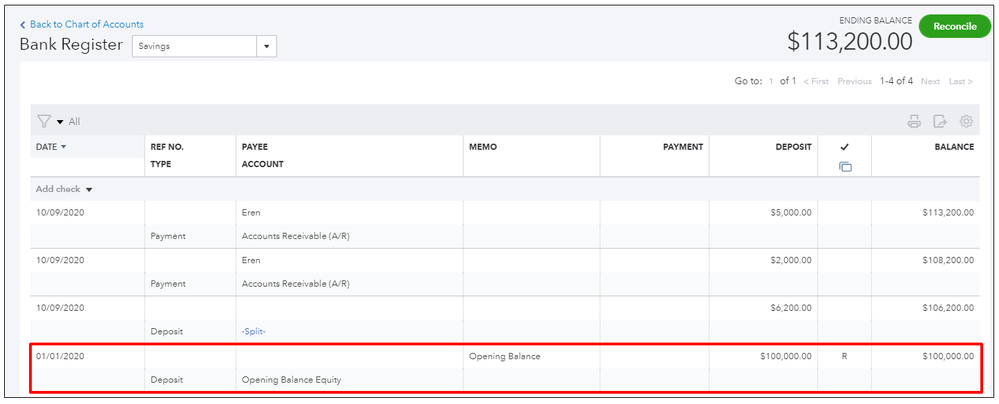Toggle reconcile status R on Opening Balance row

pyautogui.click(x=845, y=356)
